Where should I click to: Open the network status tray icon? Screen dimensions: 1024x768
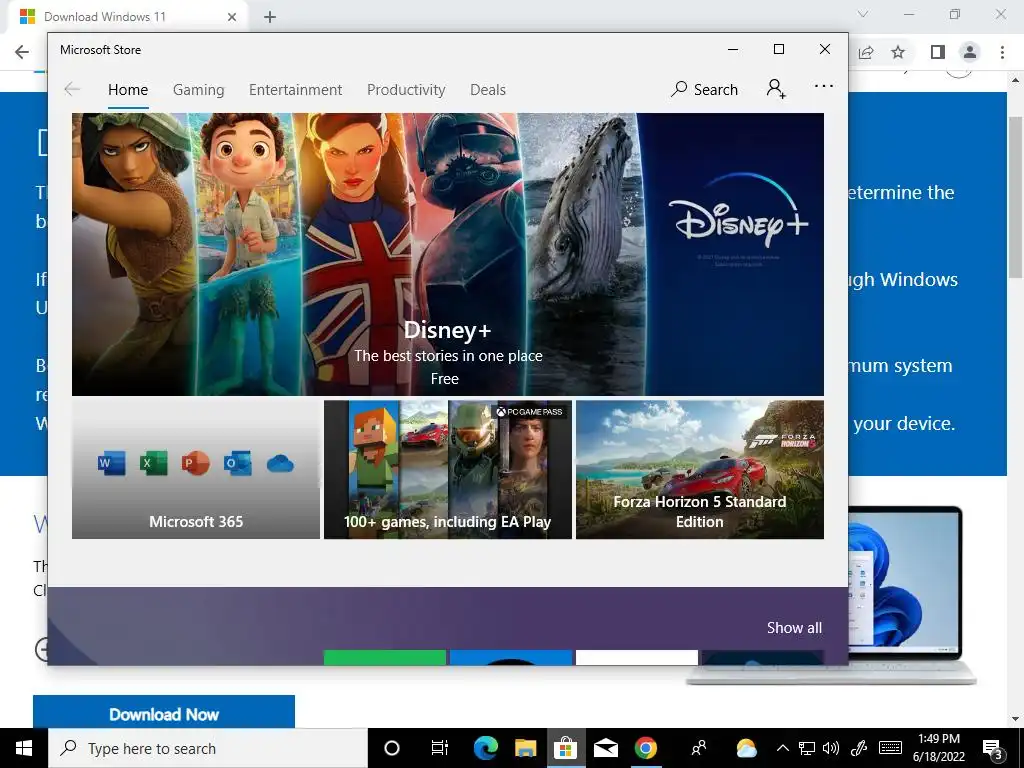[807, 748]
